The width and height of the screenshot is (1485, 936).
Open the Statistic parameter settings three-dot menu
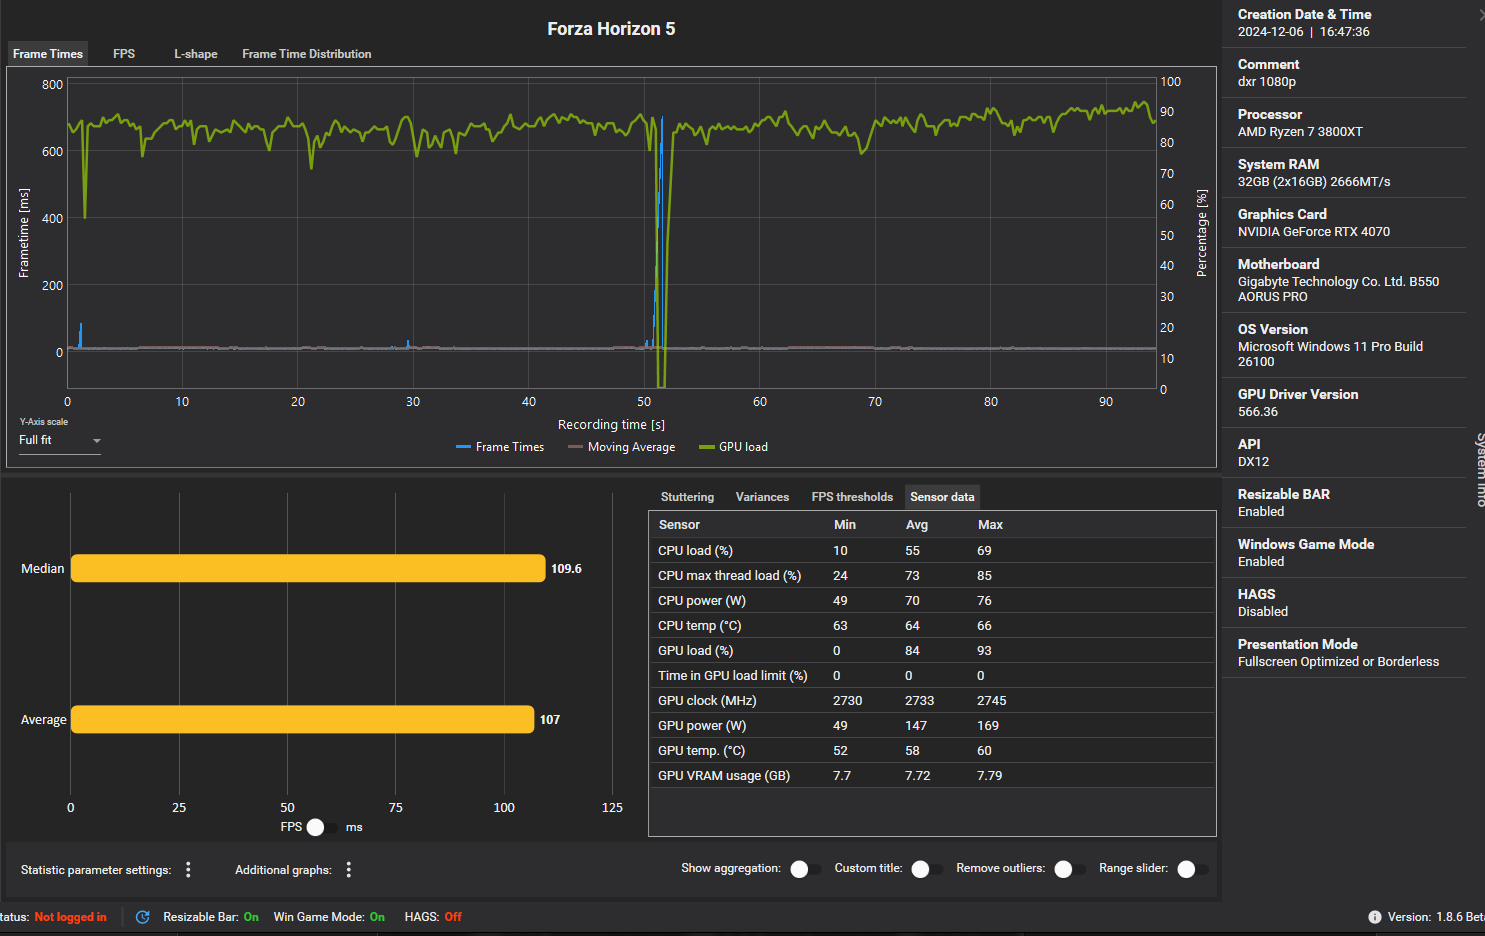(x=188, y=870)
